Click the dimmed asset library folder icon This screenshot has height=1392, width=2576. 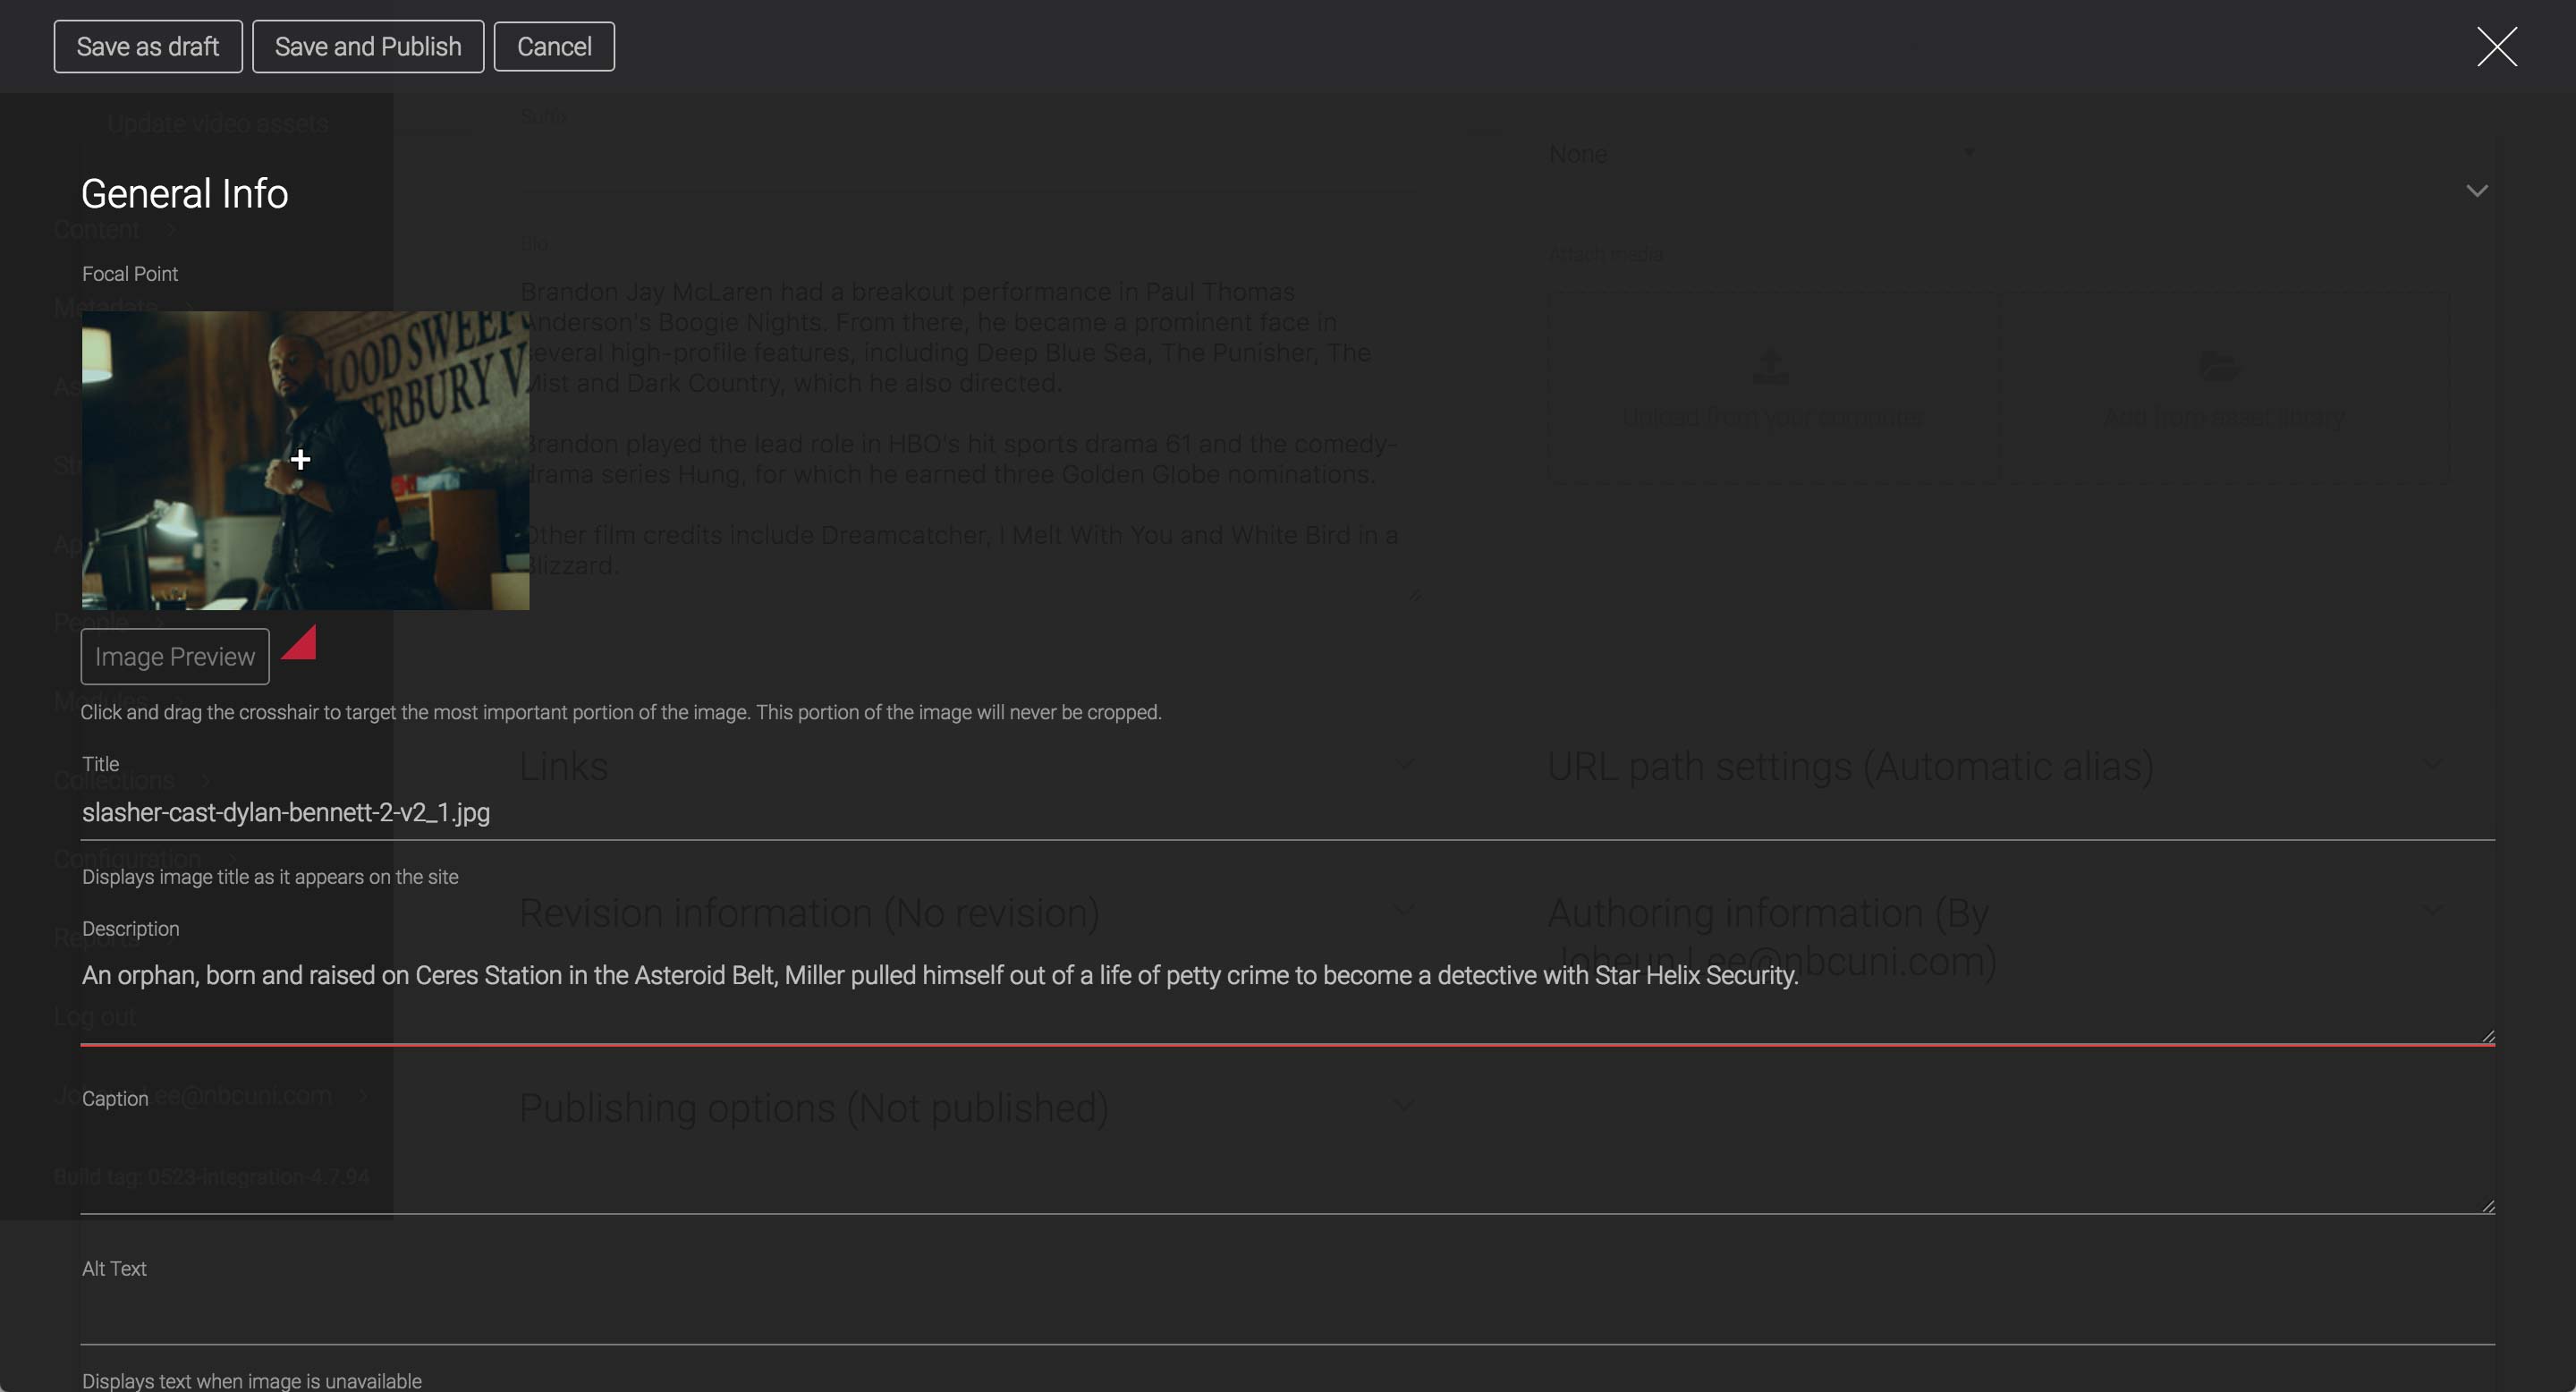click(2220, 366)
